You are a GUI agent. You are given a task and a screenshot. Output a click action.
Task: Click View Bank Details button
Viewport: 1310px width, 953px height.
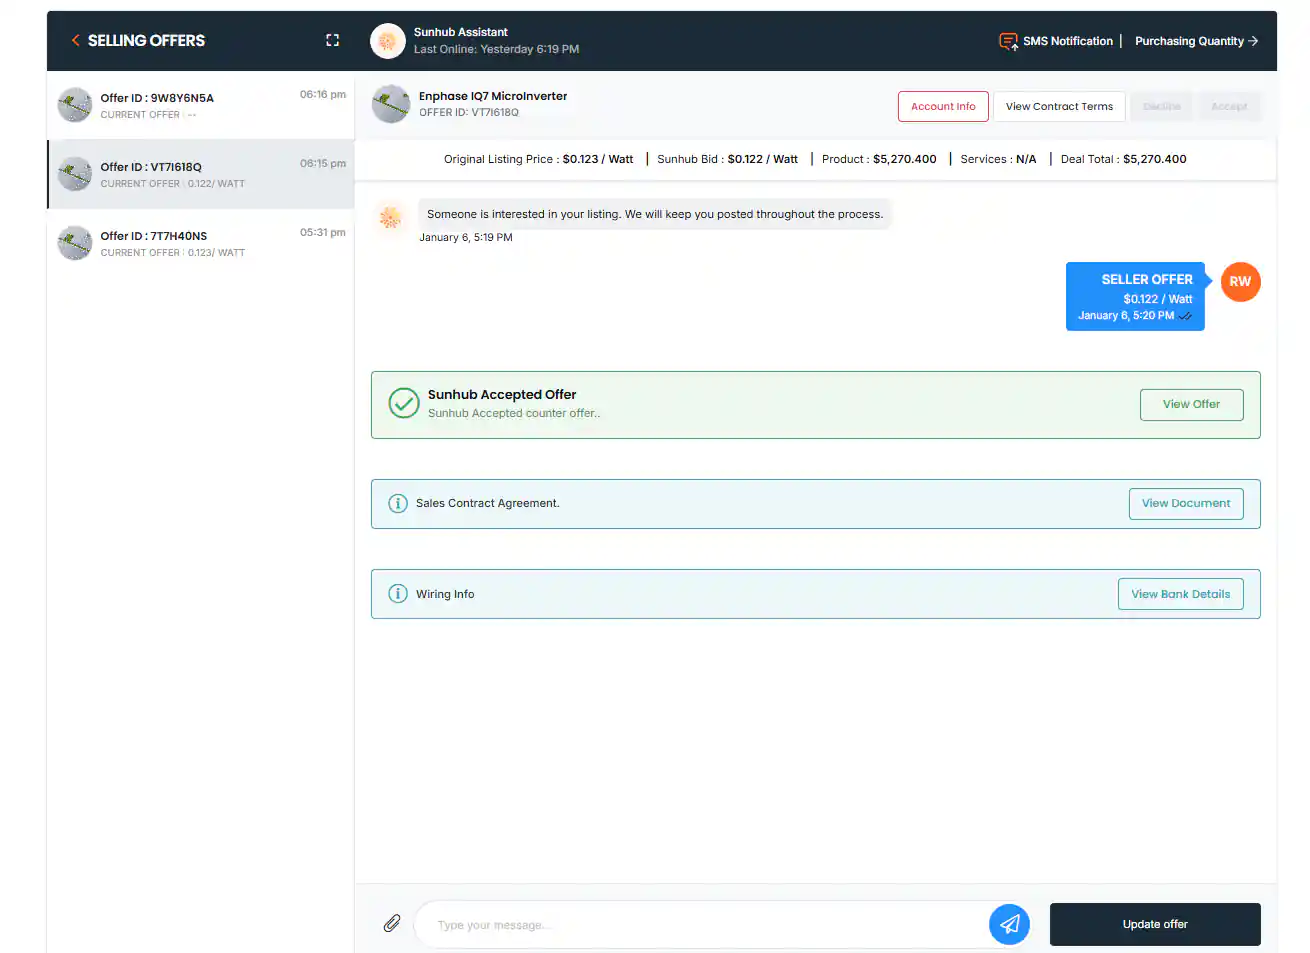[x=1180, y=594]
